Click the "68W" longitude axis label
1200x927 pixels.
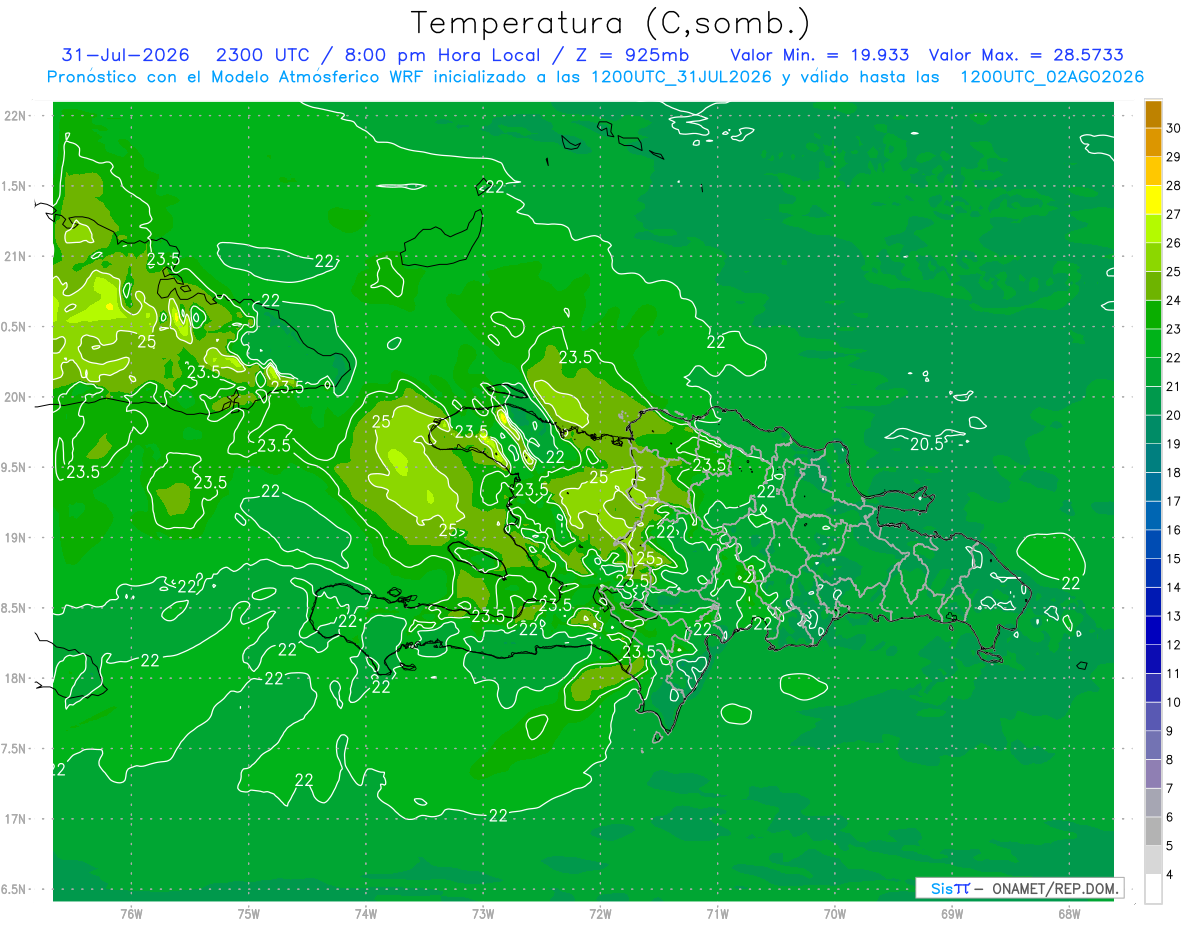(1069, 914)
